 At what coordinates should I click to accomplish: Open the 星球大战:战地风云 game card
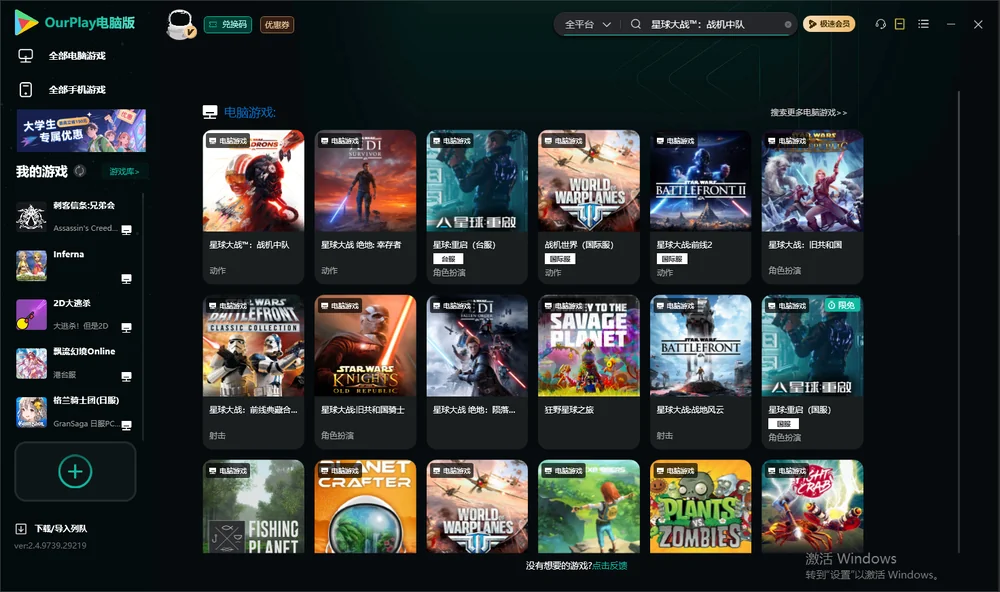pos(701,372)
